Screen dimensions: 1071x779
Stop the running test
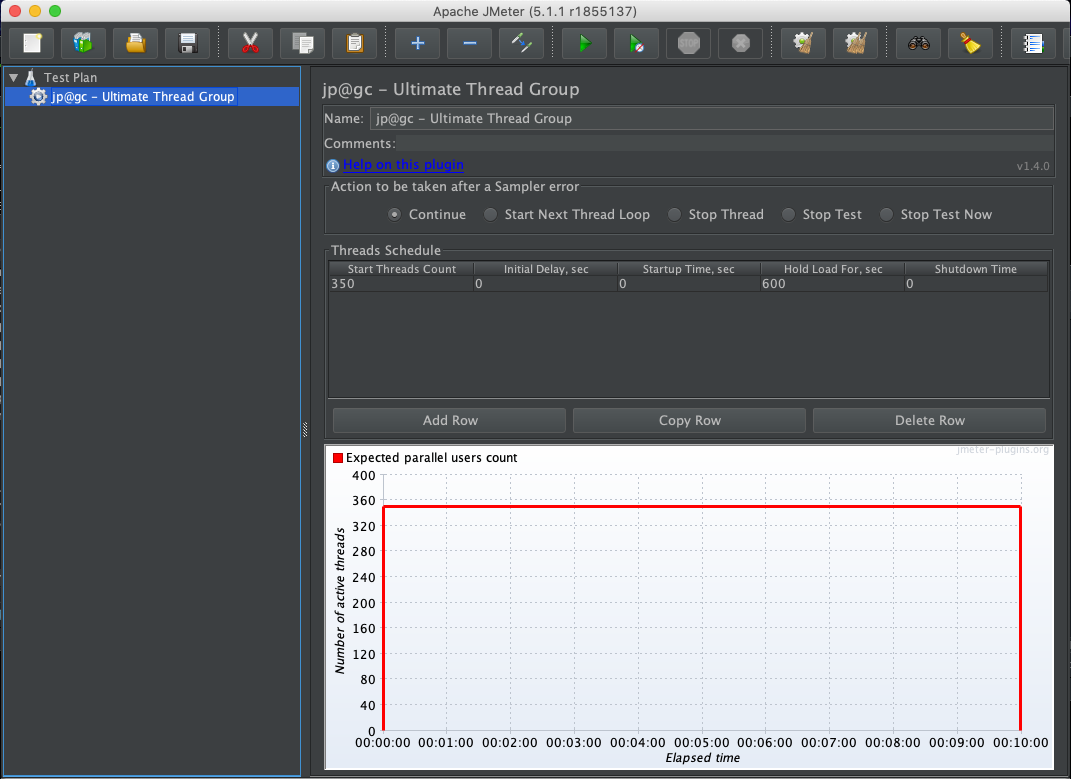pos(688,43)
